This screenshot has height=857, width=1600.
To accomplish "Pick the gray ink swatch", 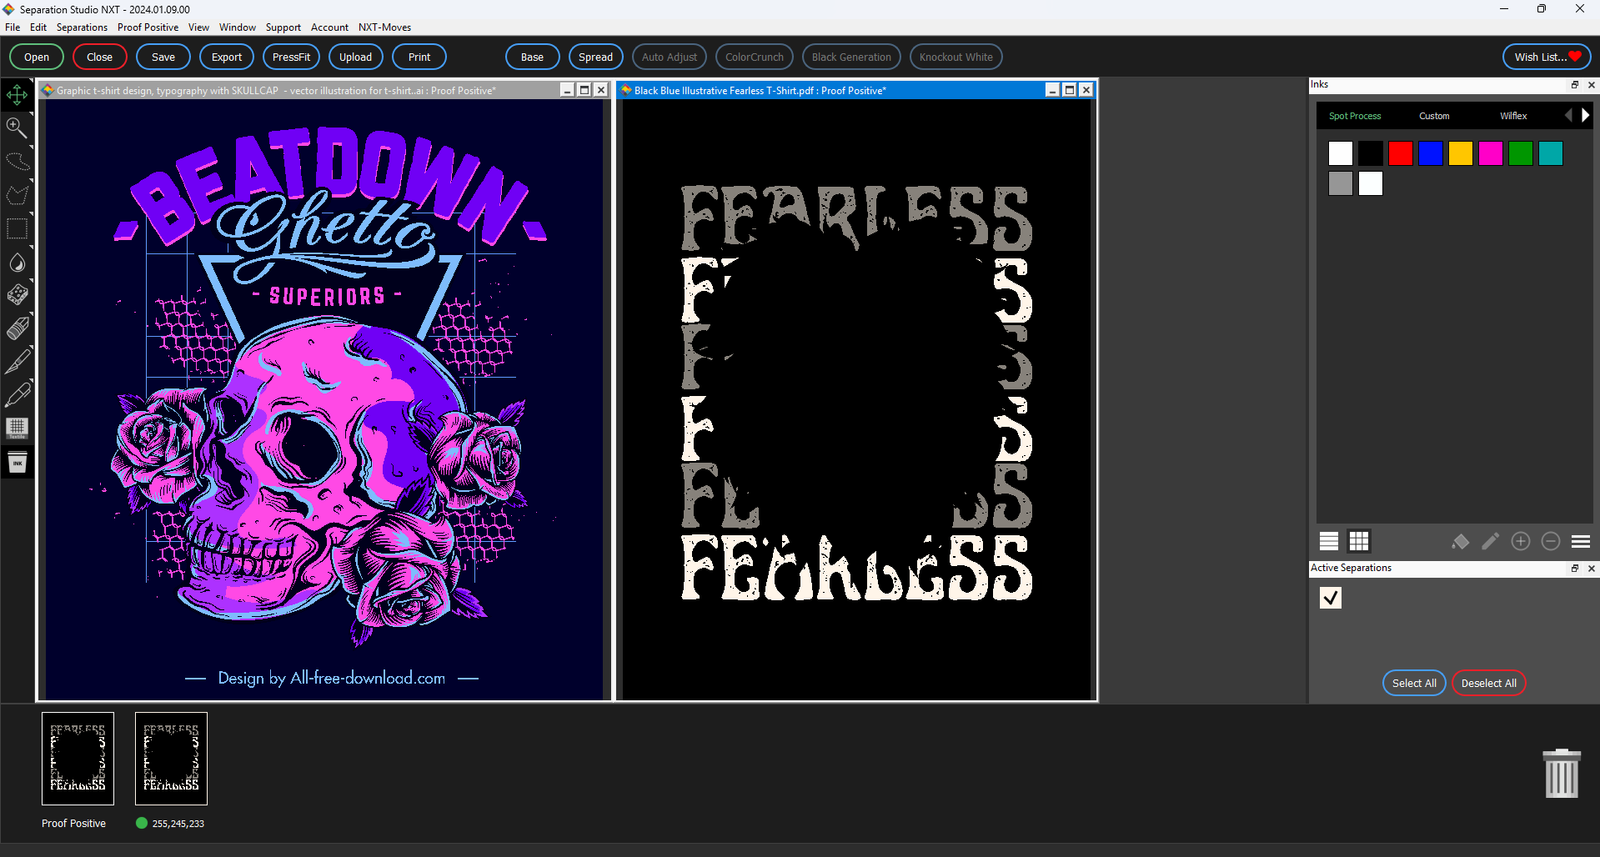I will coord(1341,183).
